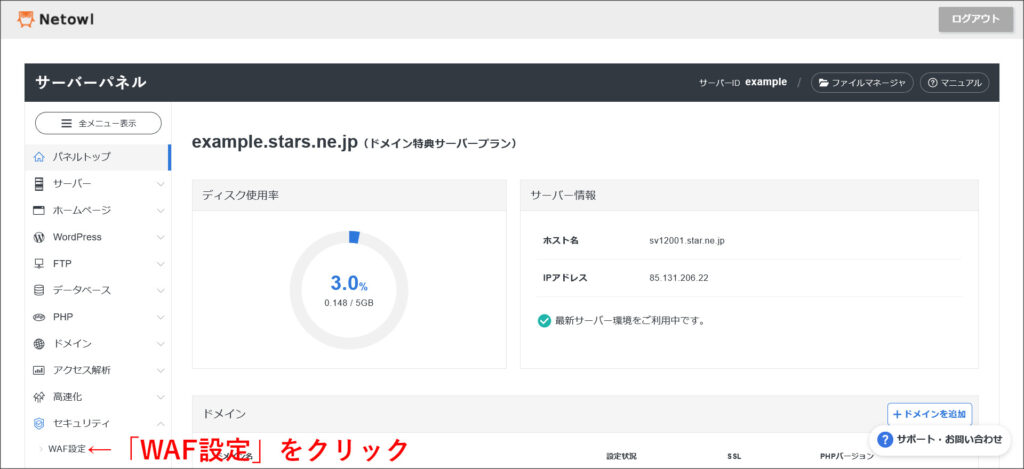1024x469 pixels.
Task: Click the 設定状況 column header
Action: point(621,456)
